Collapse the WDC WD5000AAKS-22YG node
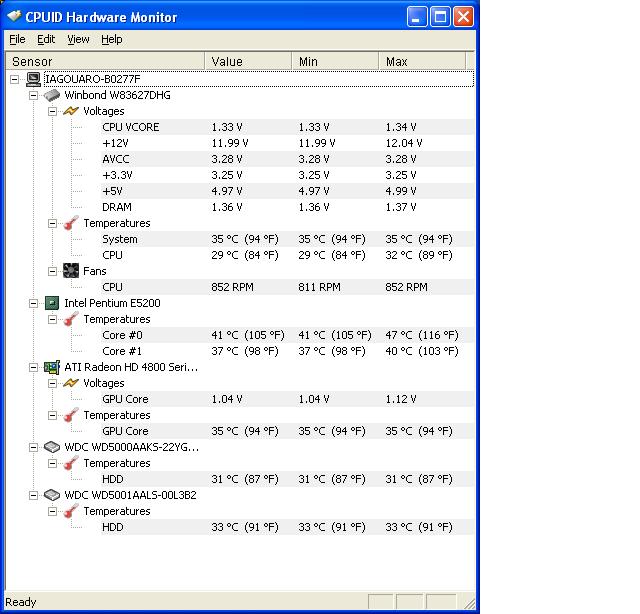 pos(33,447)
